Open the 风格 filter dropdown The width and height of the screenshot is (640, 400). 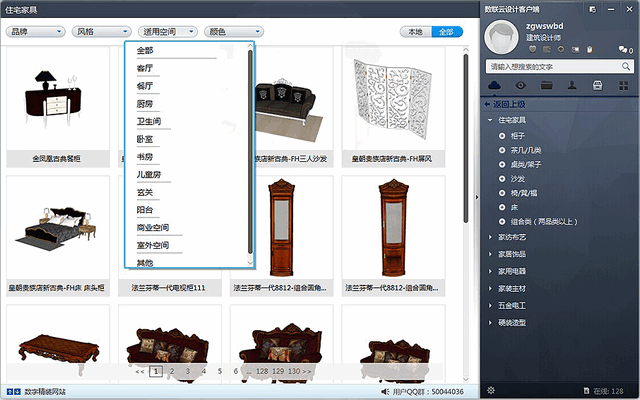pyautogui.click(x=102, y=31)
